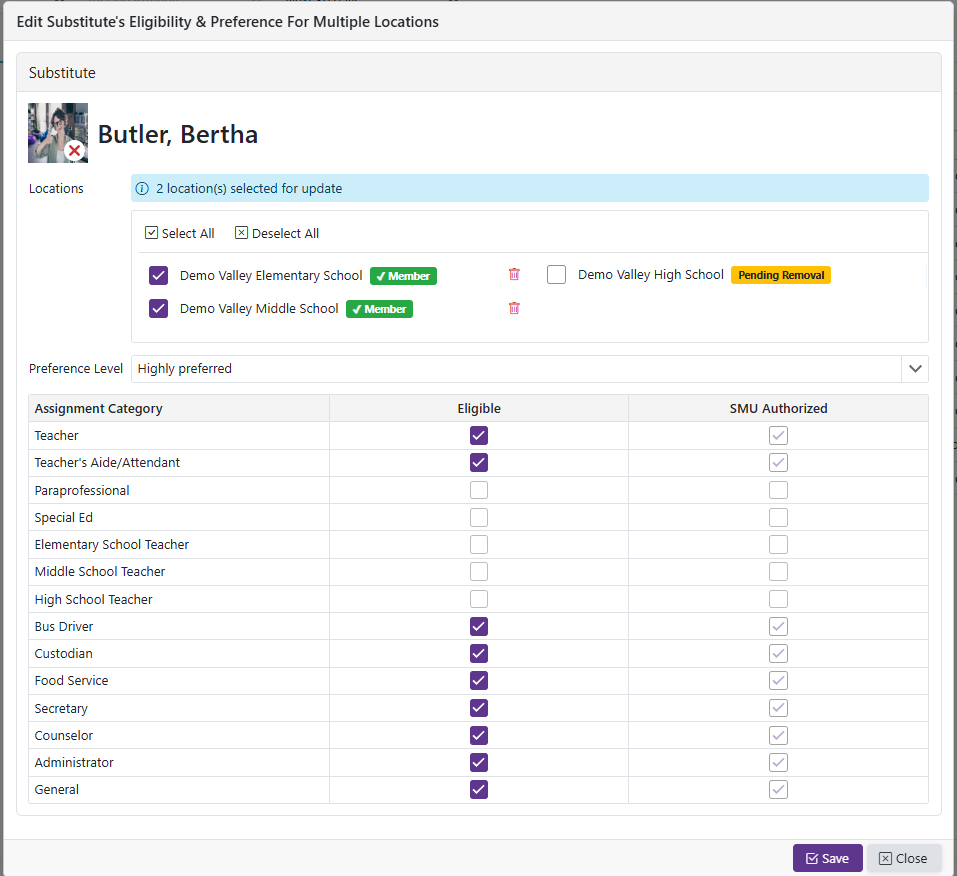Image resolution: width=957 pixels, height=876 pixels.
Task: Close the dialog with Close button
Action: (x=903, y=858)
